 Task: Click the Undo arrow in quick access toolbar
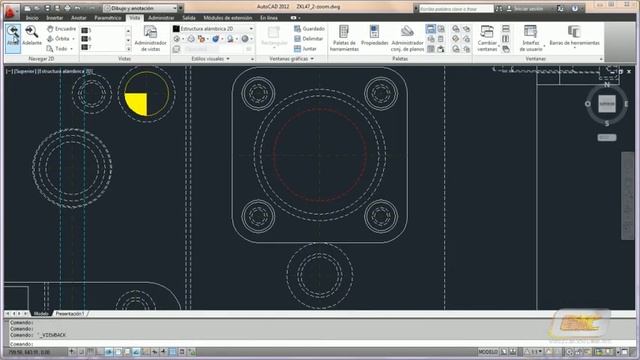click(x=77, y=8)
